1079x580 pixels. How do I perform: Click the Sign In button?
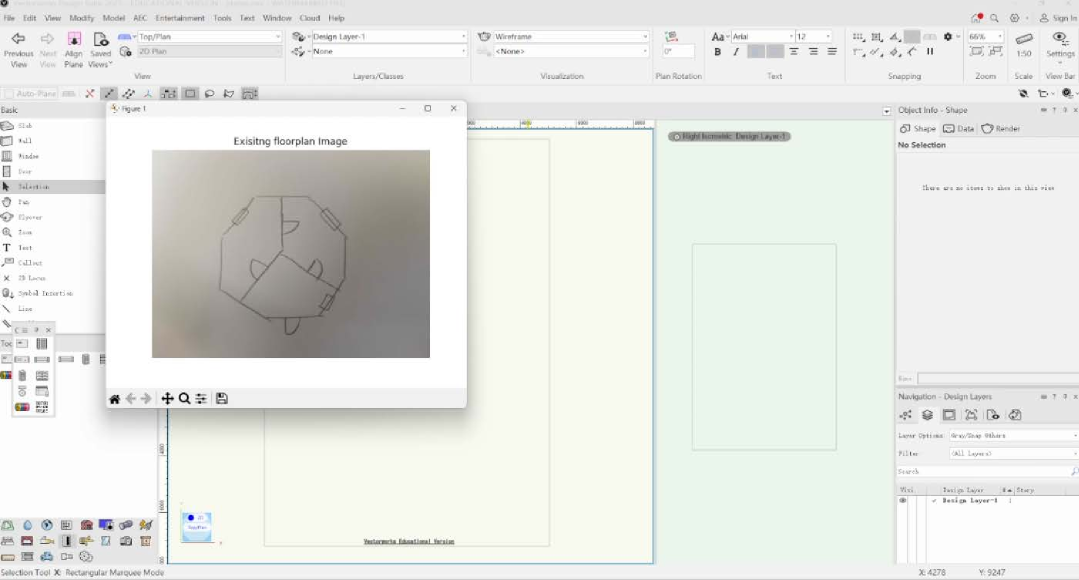tap(1058, 18)
